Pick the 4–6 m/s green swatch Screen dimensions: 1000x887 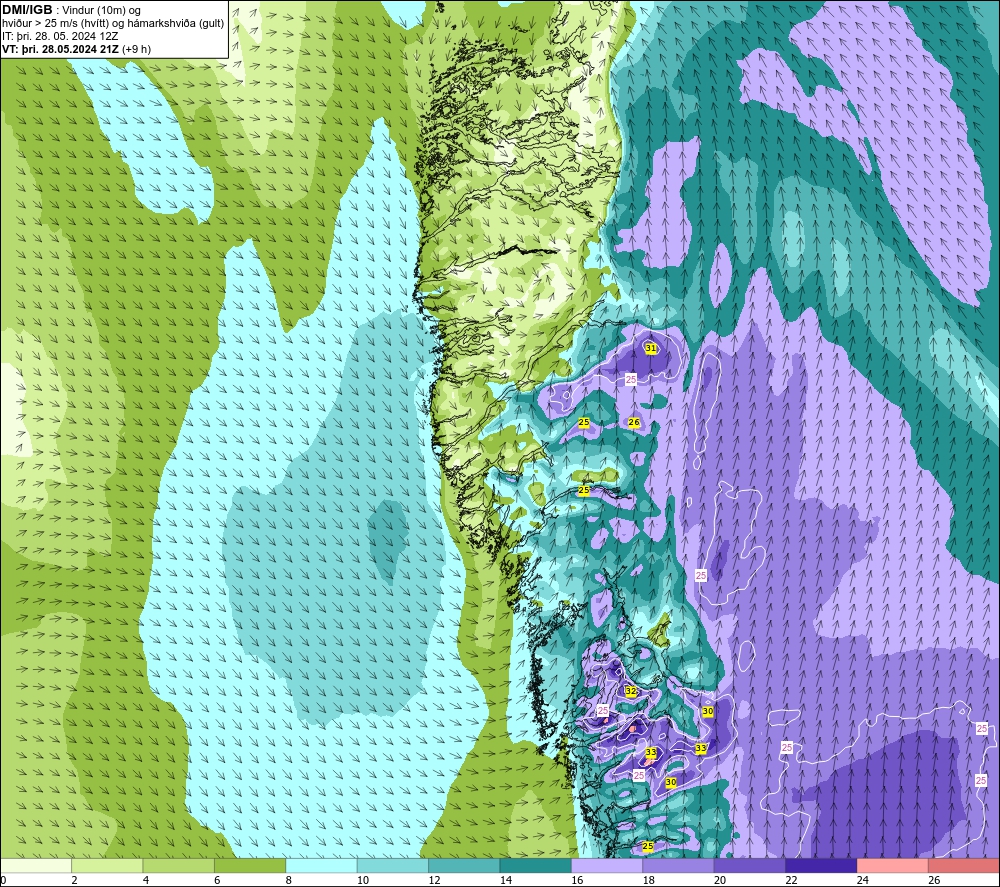pos(179,865)
